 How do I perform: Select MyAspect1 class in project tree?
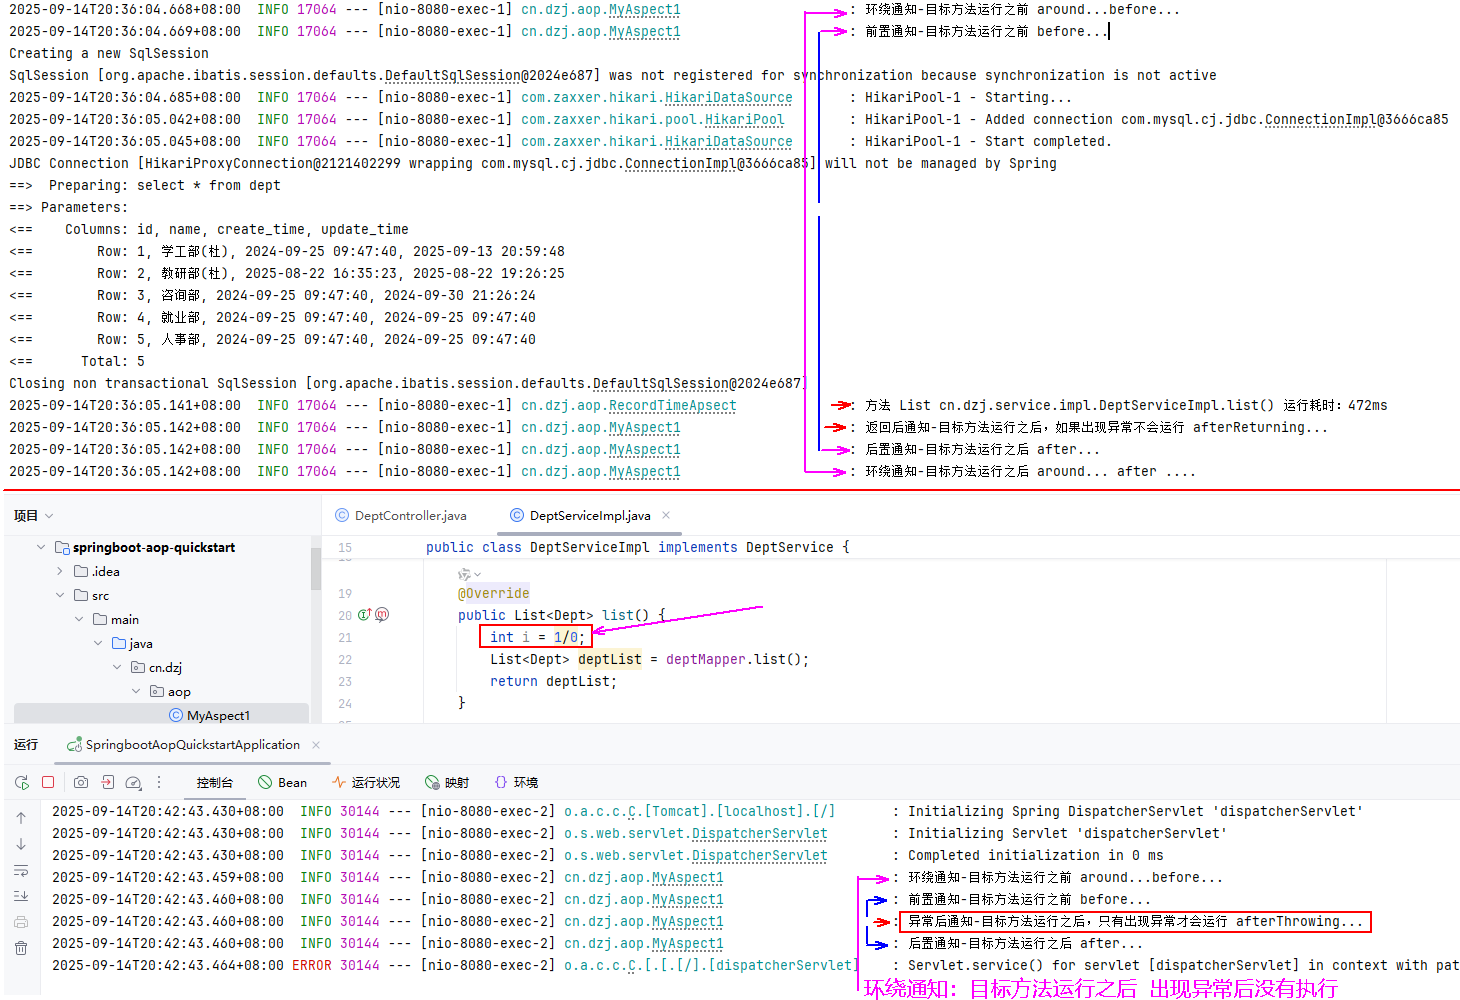coord(218,715)
